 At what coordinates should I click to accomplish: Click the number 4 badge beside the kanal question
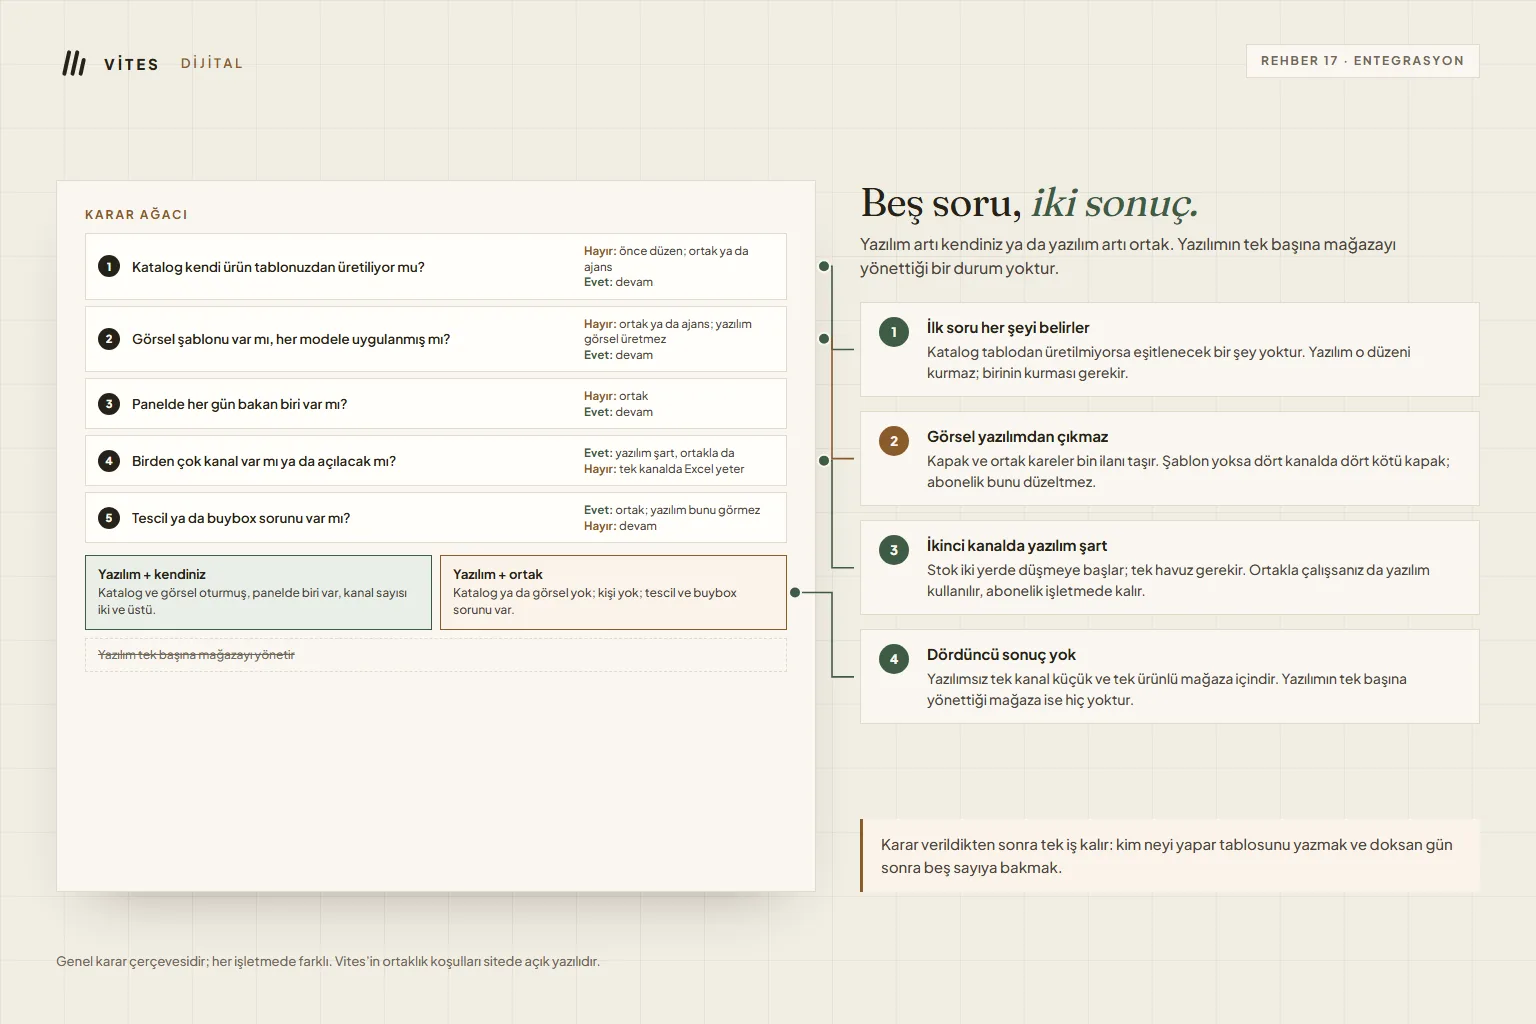pyautogui.click(x=109, y=461)
